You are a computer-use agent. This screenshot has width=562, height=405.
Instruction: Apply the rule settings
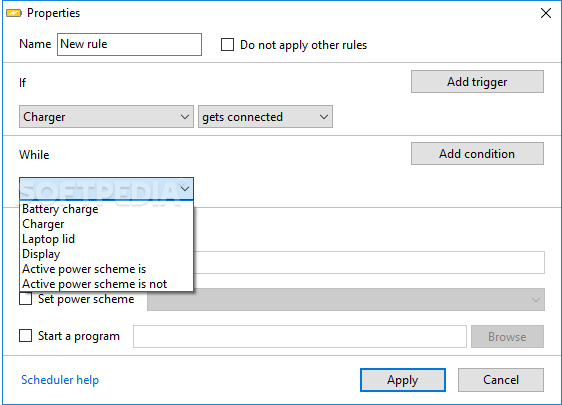tap(403, 380)
